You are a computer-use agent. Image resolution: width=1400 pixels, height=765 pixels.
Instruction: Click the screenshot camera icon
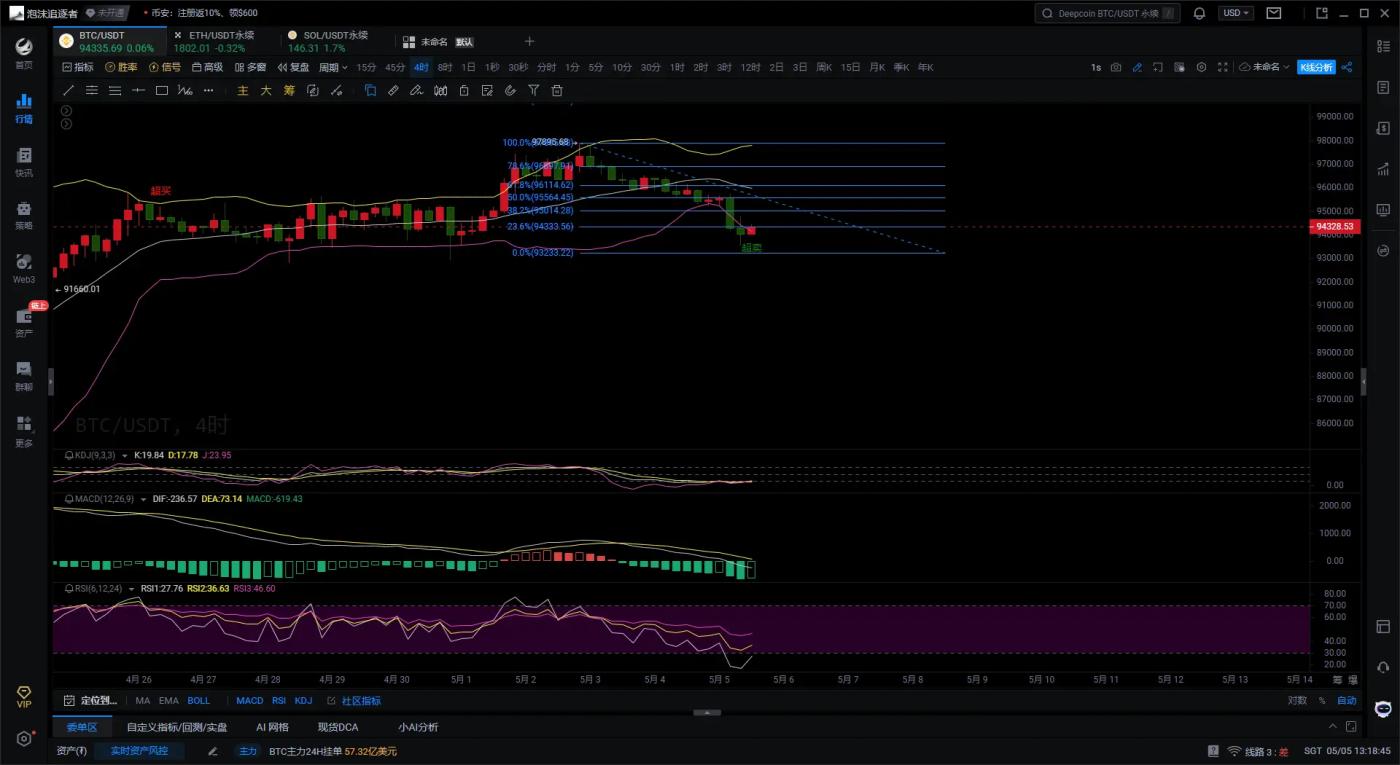[1116, 67]
